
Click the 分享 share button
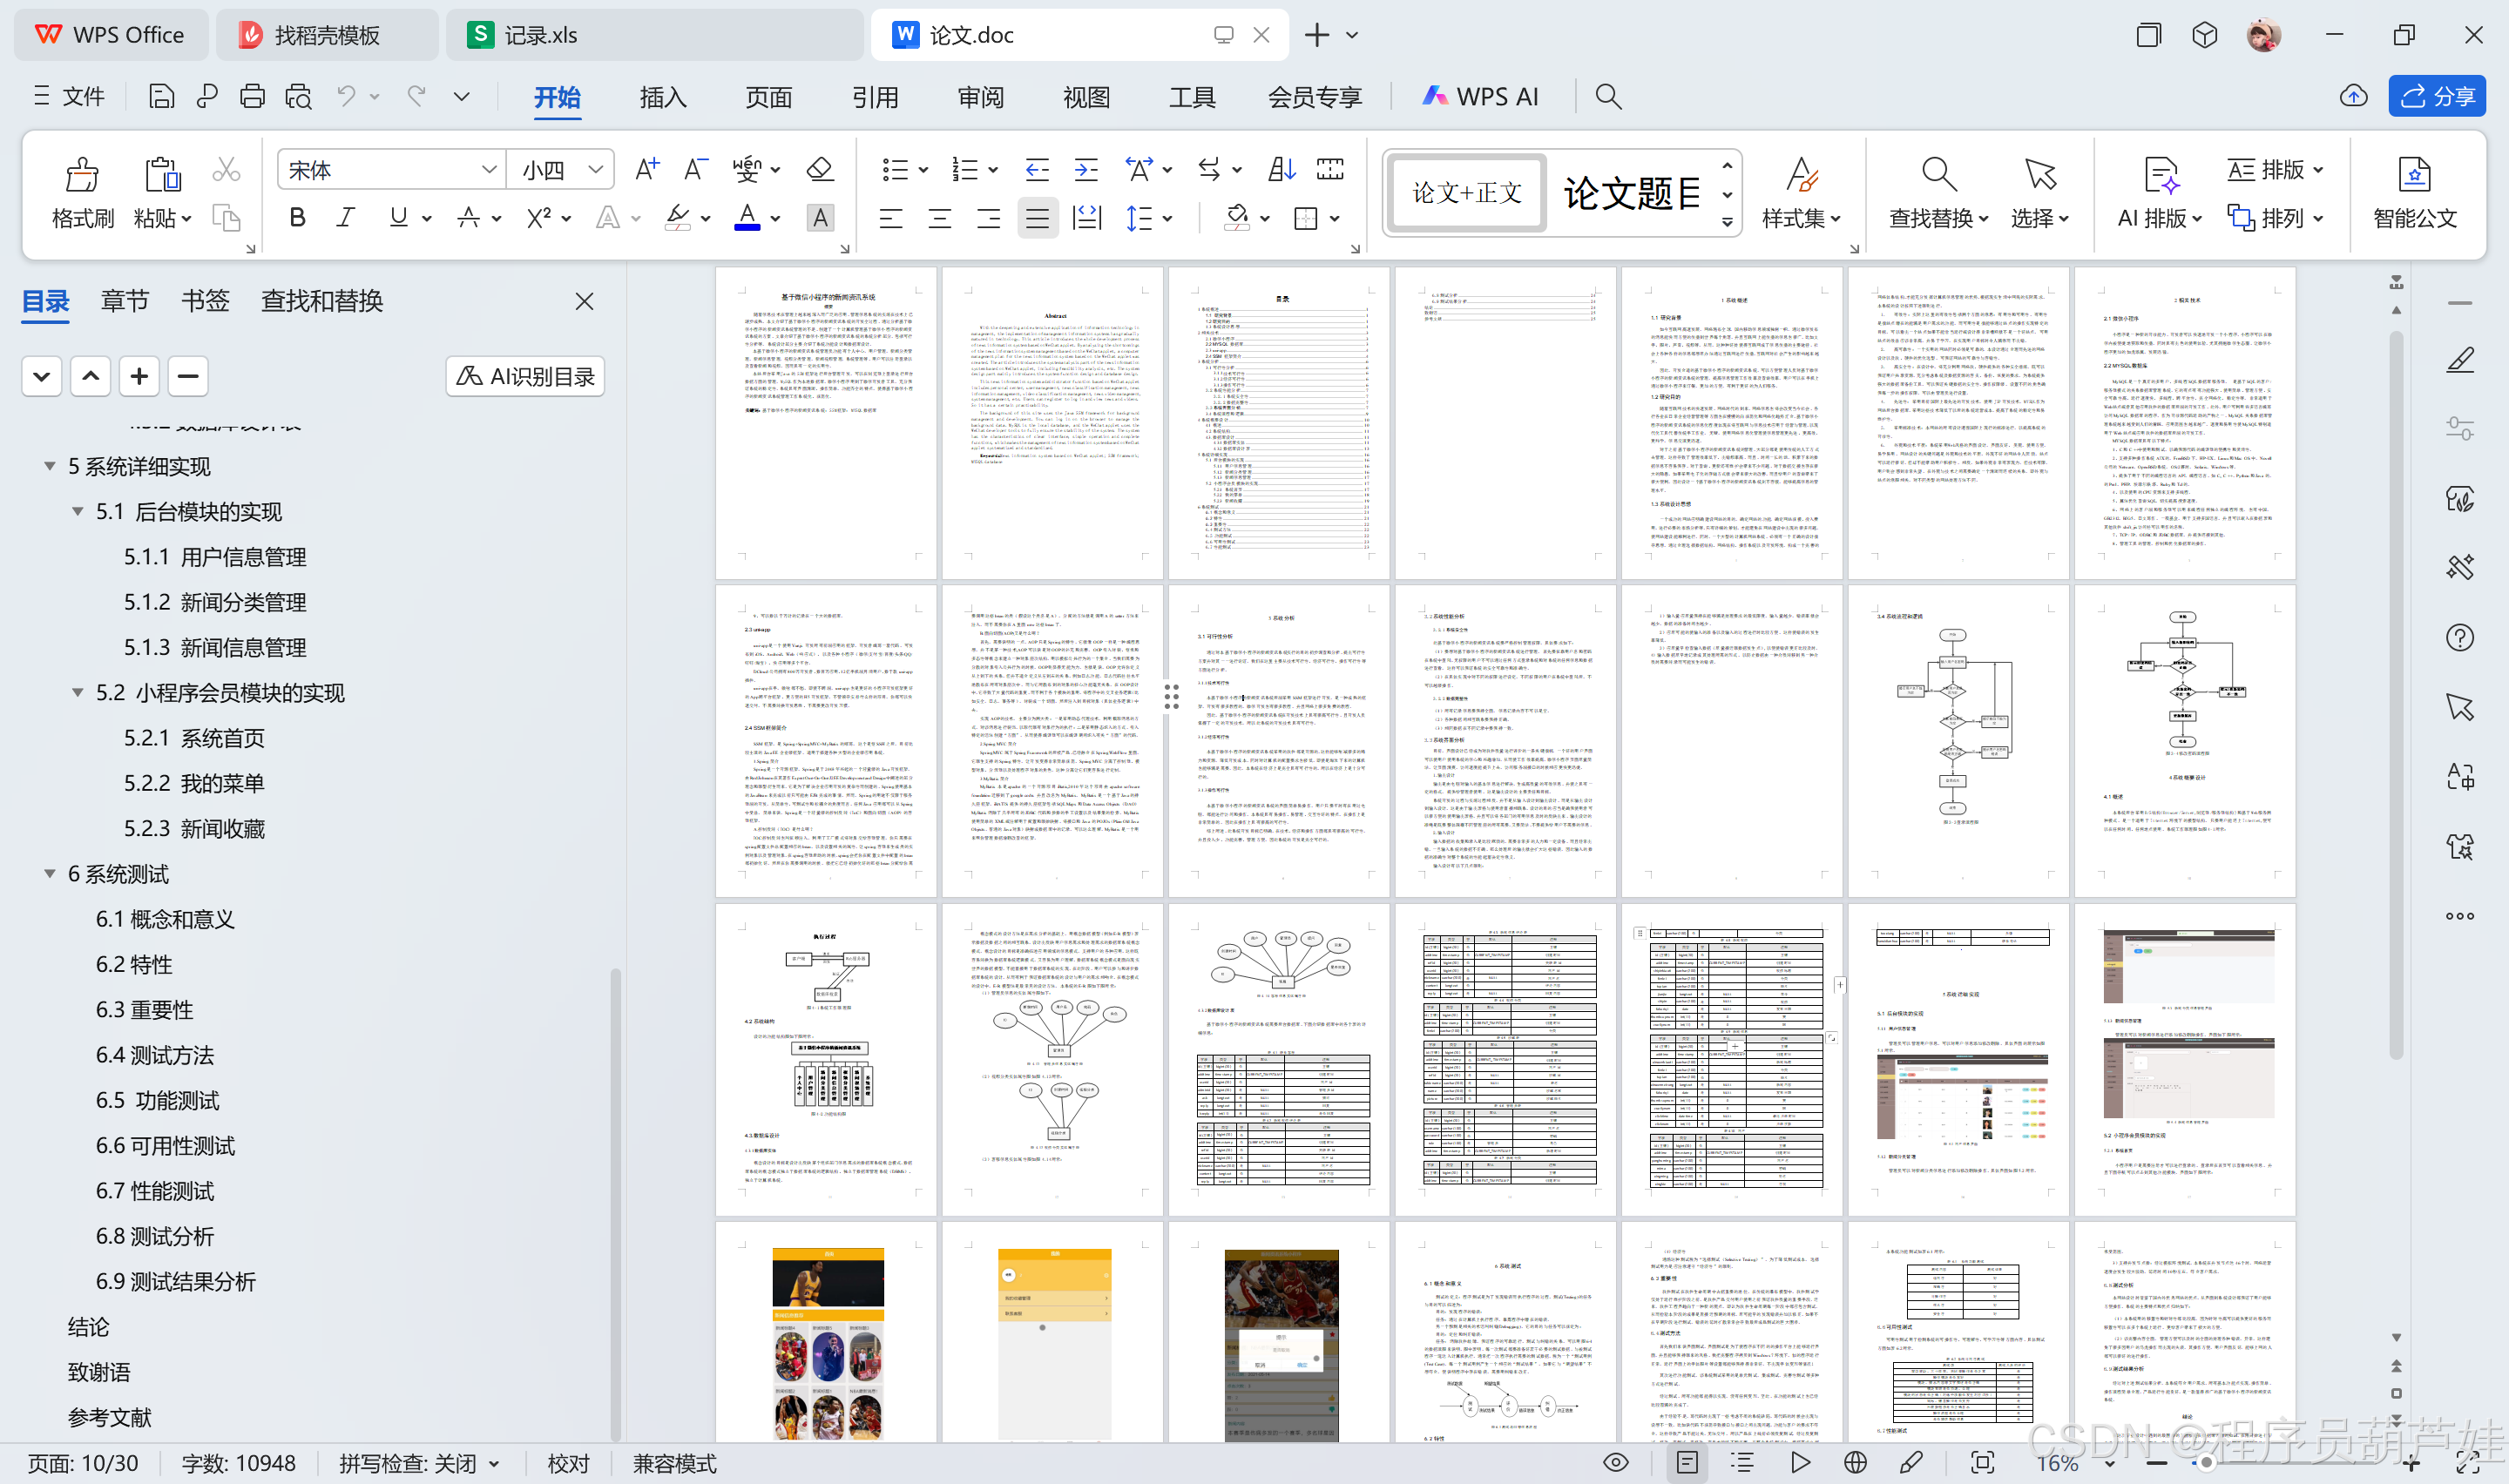[x=2437, y=96]
